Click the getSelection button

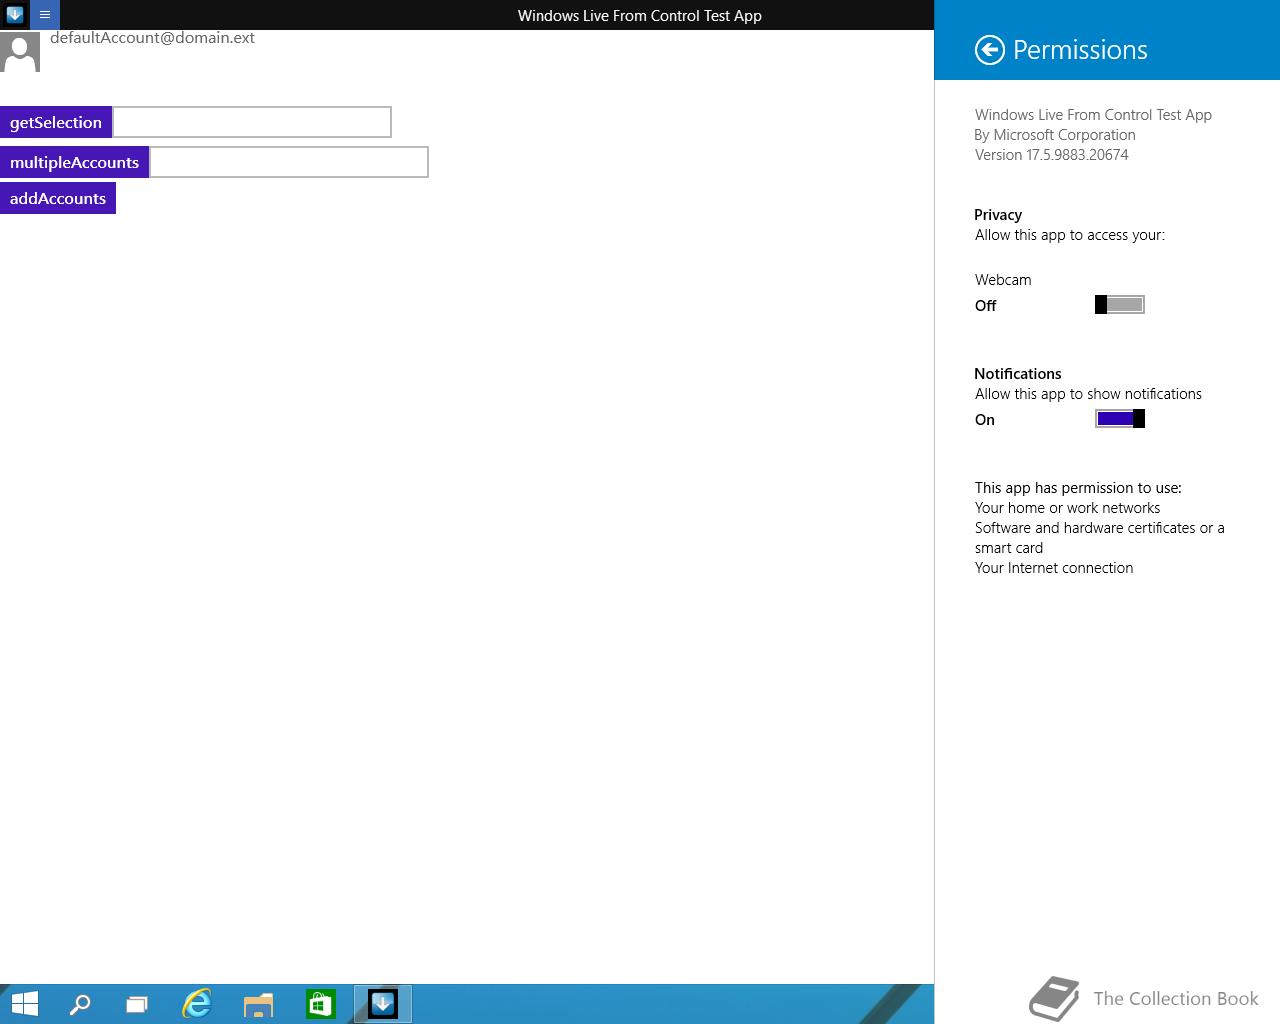pyautogui.click(x=56, y=122)
